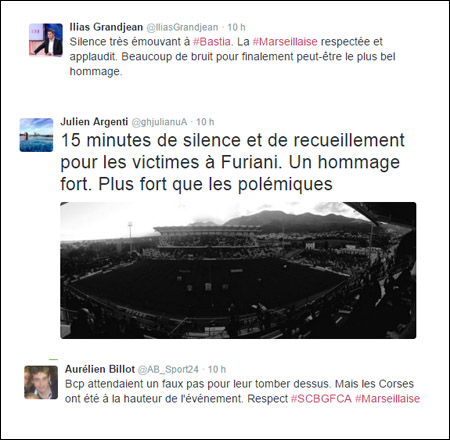The image size is (450, 440).
Task: Select the #Bastia hashtag
Action: (x=212, y=42)
